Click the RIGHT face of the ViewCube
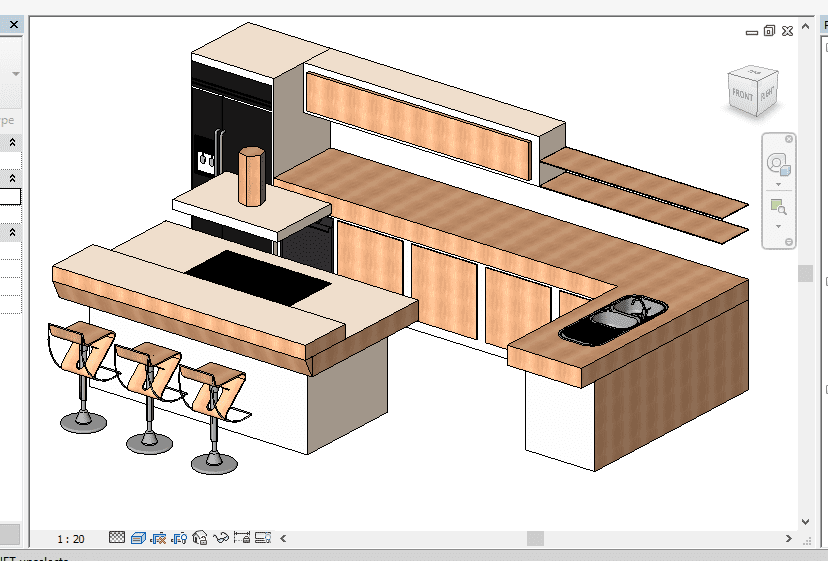Screen dimensions: 828x561 (767, 95)
